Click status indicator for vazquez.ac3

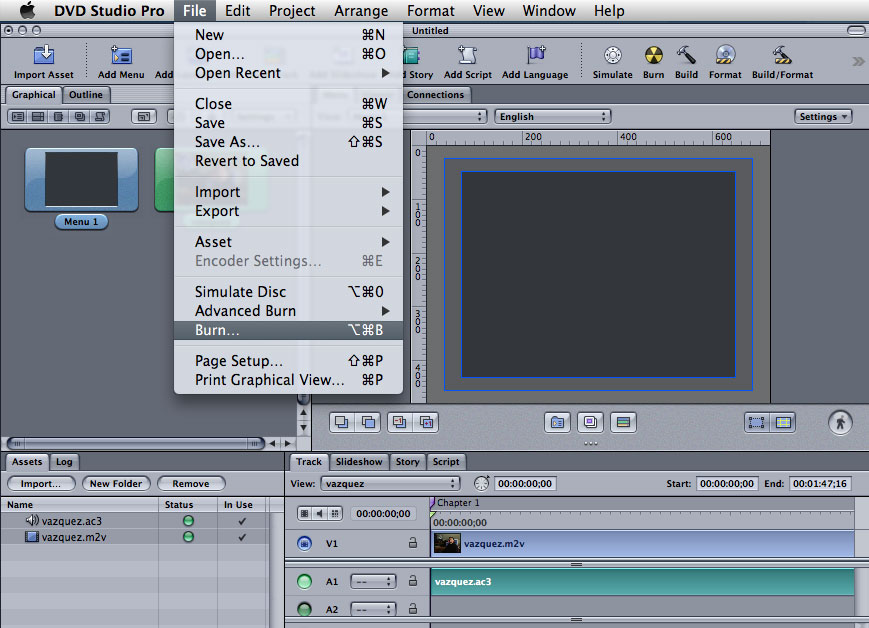(x=188, y=521)
